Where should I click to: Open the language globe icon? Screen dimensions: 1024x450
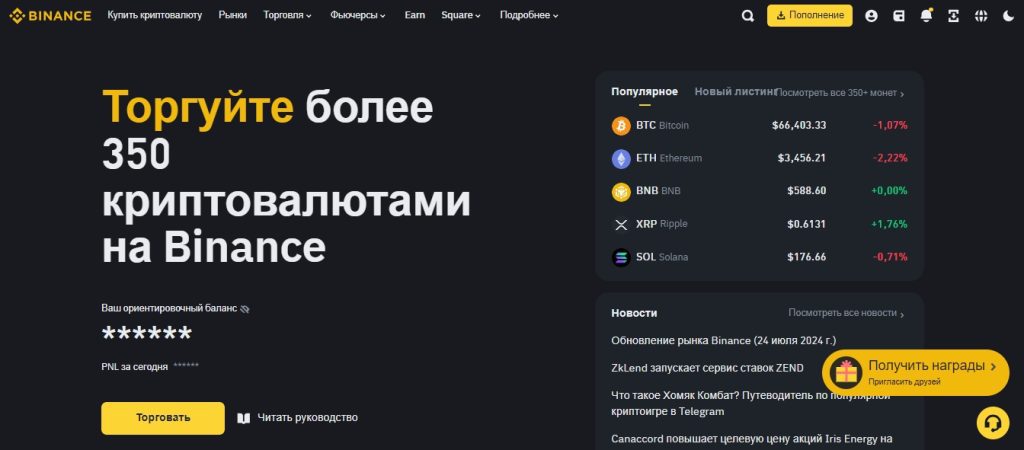[981, 16]
